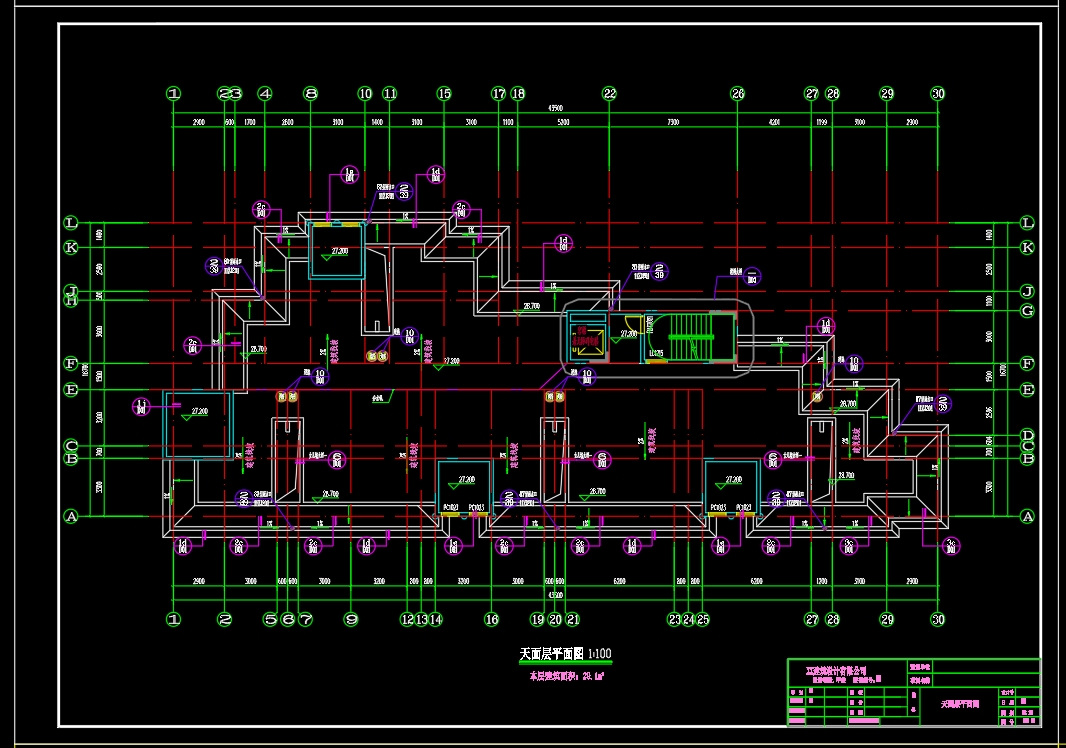The height and width of the screenshot is (748, 1066).
Task: Select the 7300 dimension text
Action: [673, 122]
